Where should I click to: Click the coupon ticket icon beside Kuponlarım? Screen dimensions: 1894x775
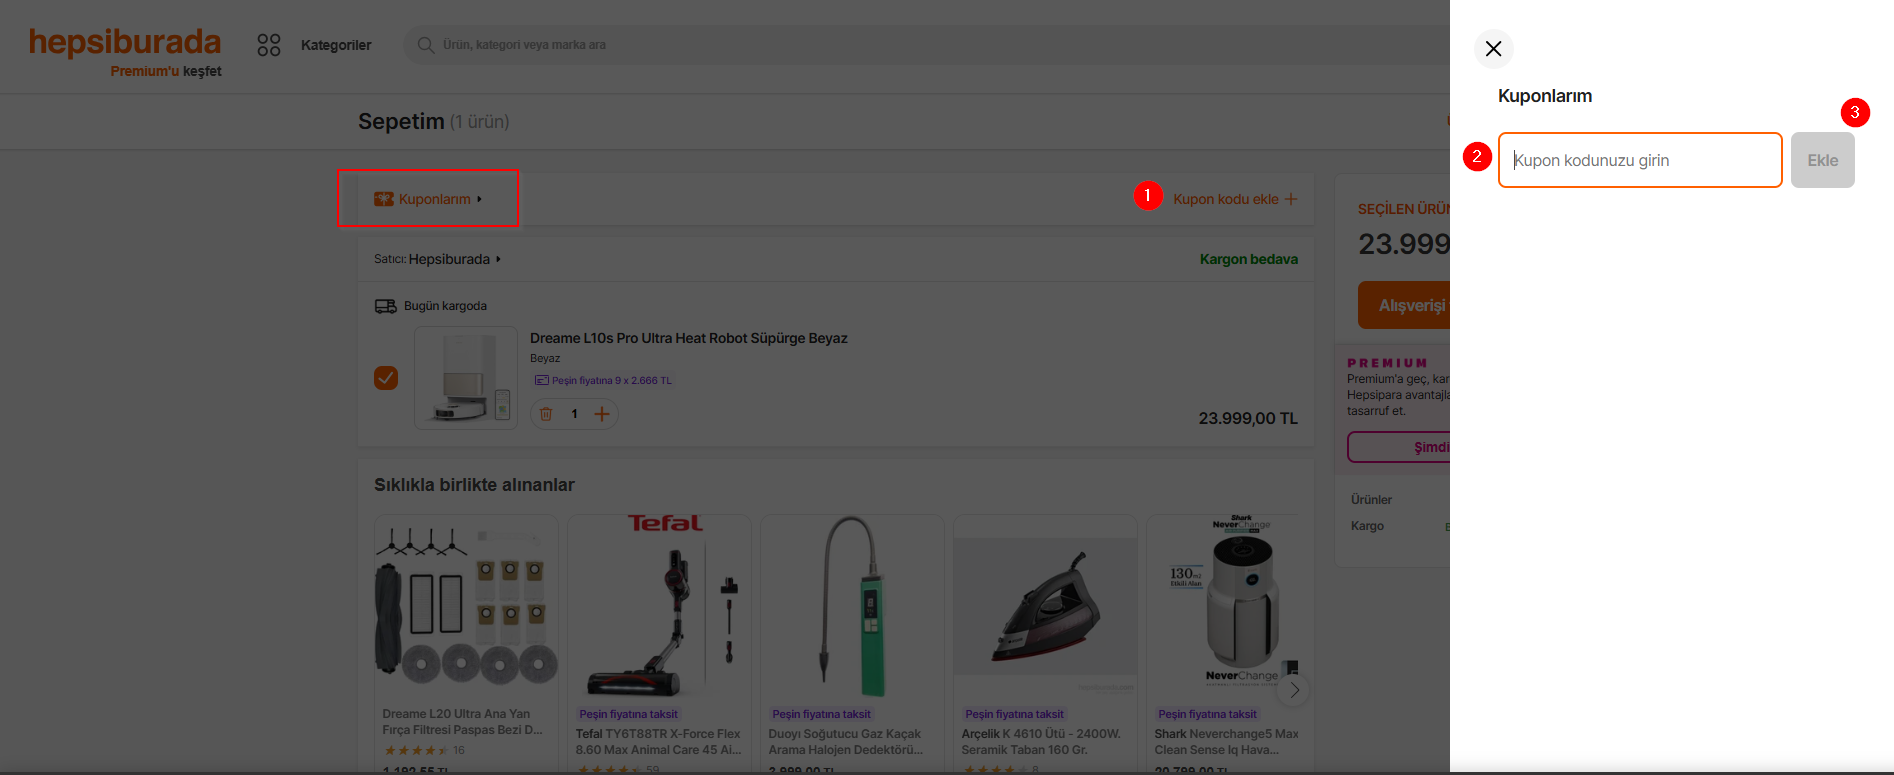383,199
